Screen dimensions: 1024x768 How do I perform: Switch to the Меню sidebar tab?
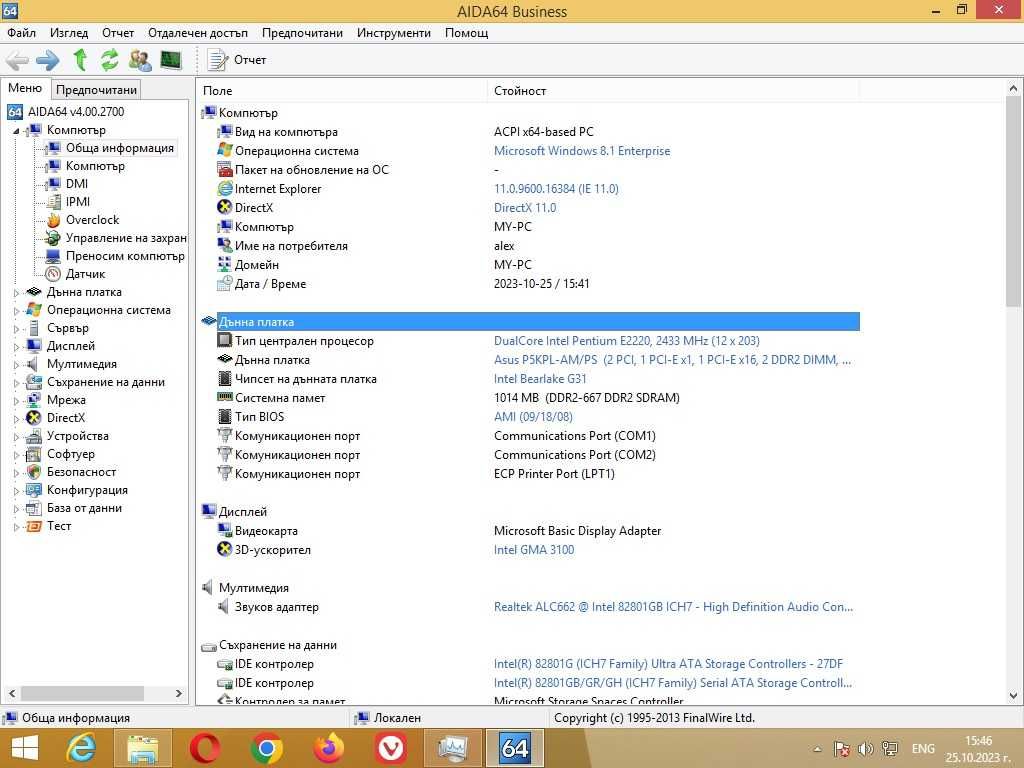[x=25, y=88]
